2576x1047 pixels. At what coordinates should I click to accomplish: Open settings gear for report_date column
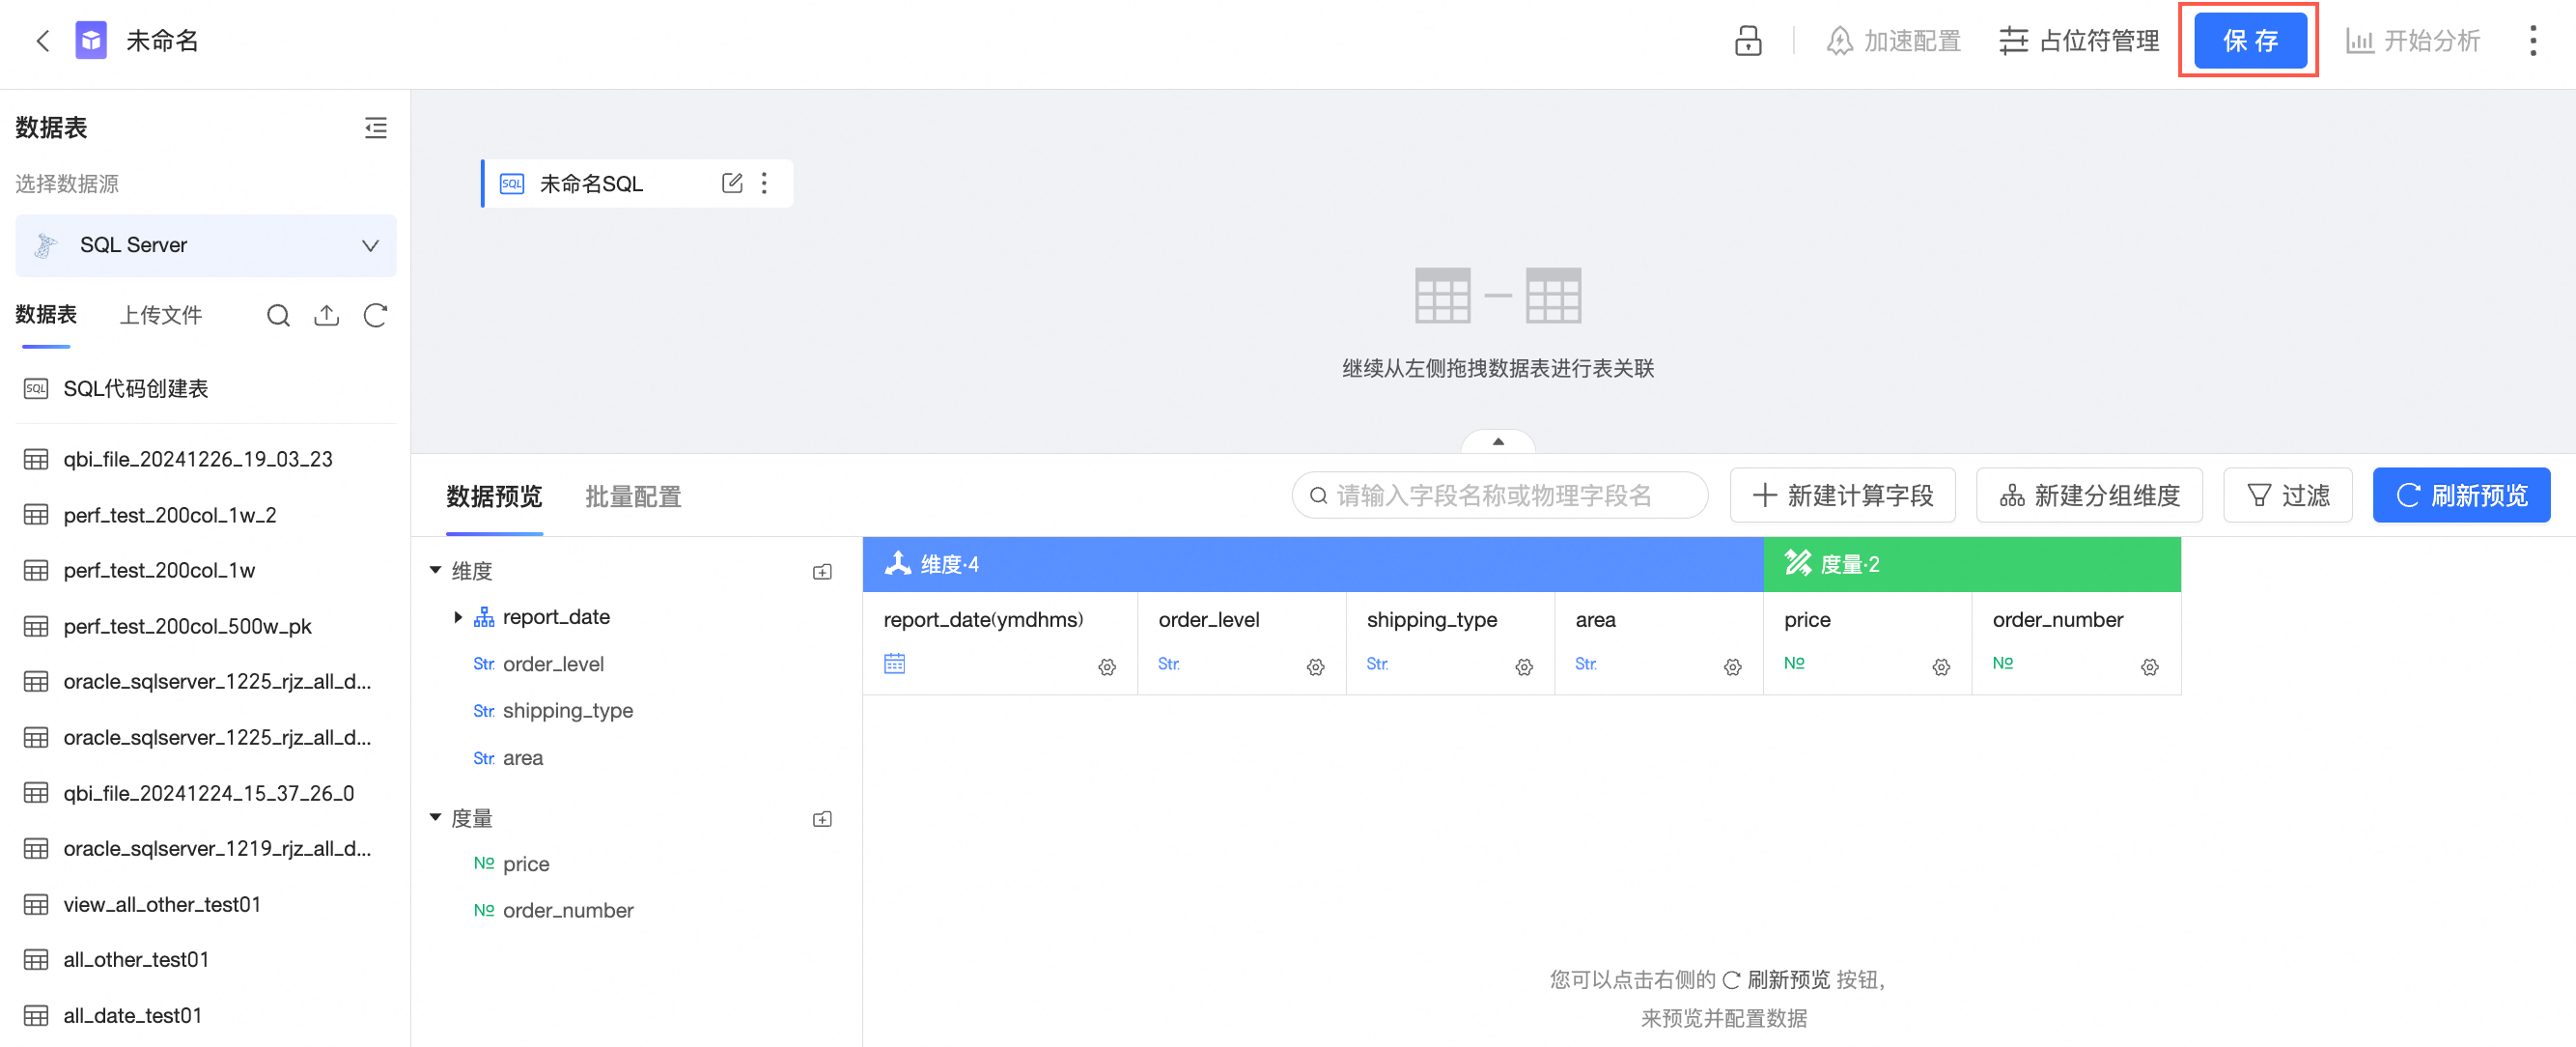click(1107, 667)
